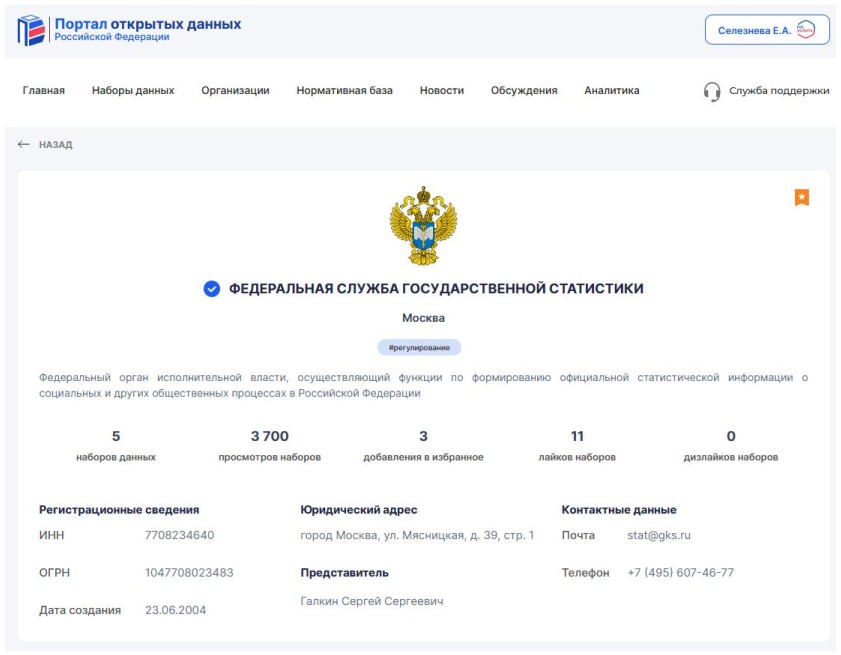Toggle the orange favorite bookmark star
The width and height of the screenshot is (841, 655).
point(801,197)
